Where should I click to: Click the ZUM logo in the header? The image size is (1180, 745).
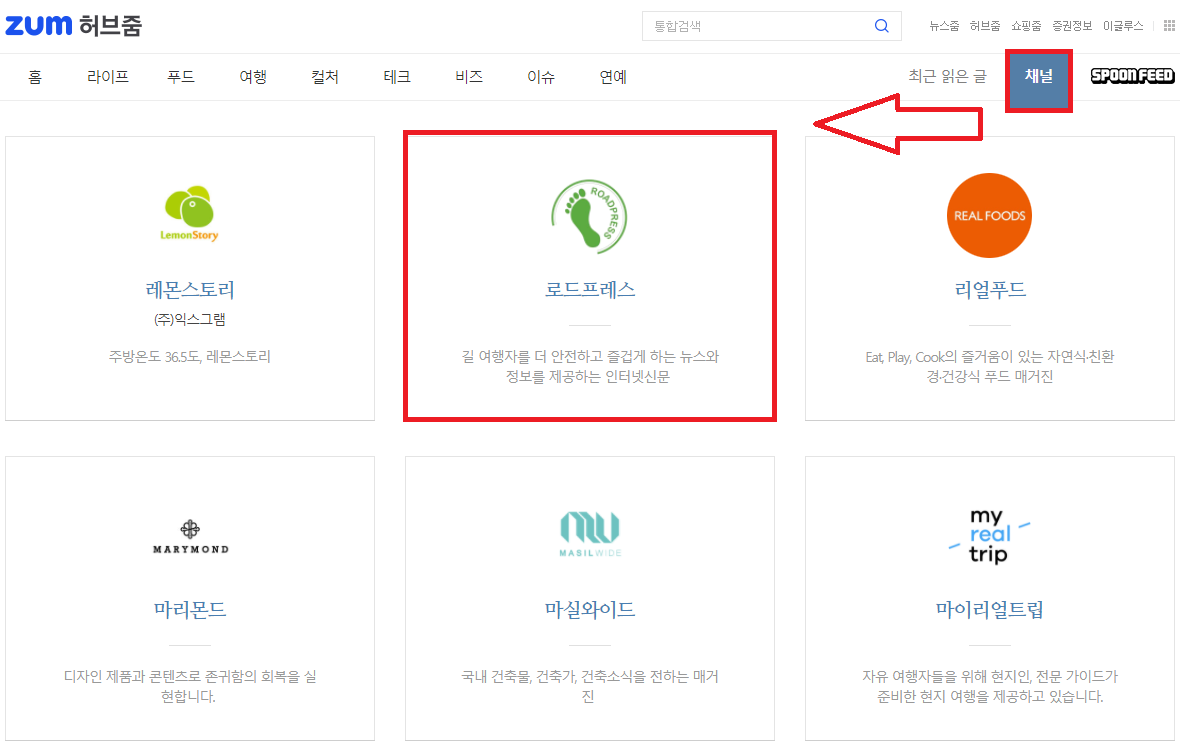38,26
